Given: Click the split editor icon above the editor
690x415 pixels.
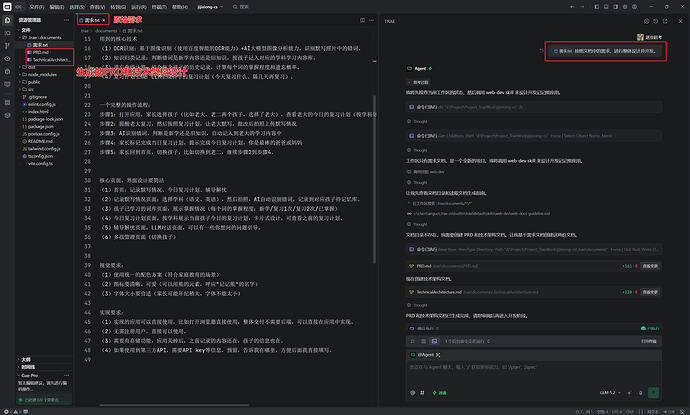Looking at the screenshot, I should 362,20.
